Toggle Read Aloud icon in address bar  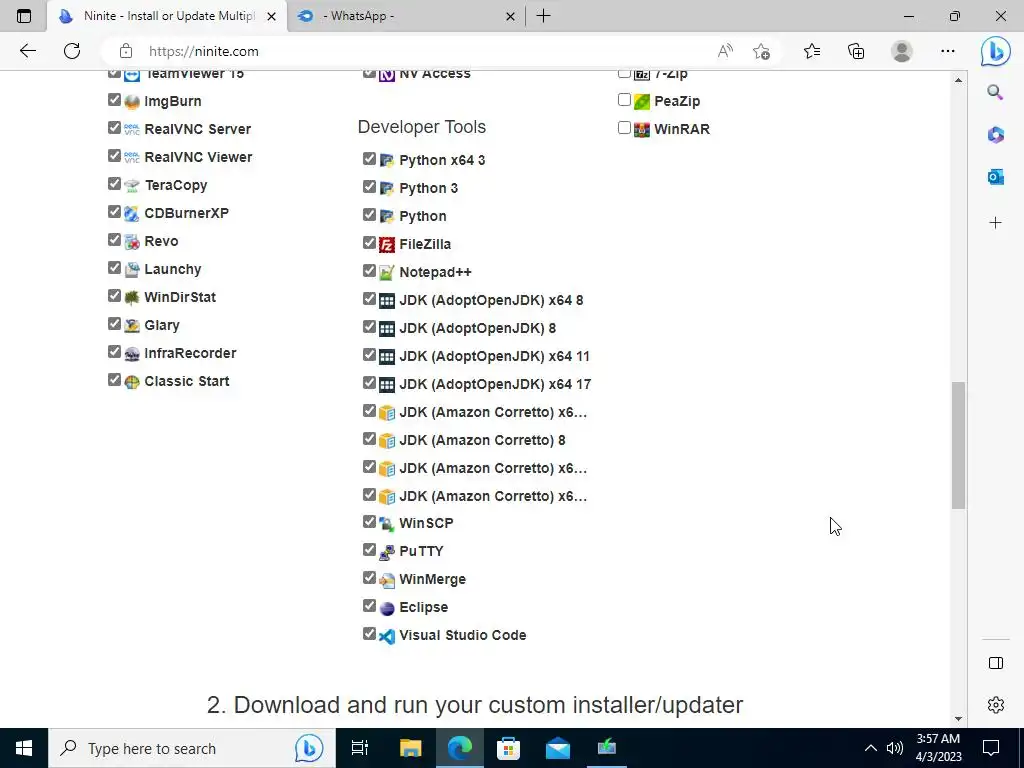pyautogui.click(x=725, y=51)
